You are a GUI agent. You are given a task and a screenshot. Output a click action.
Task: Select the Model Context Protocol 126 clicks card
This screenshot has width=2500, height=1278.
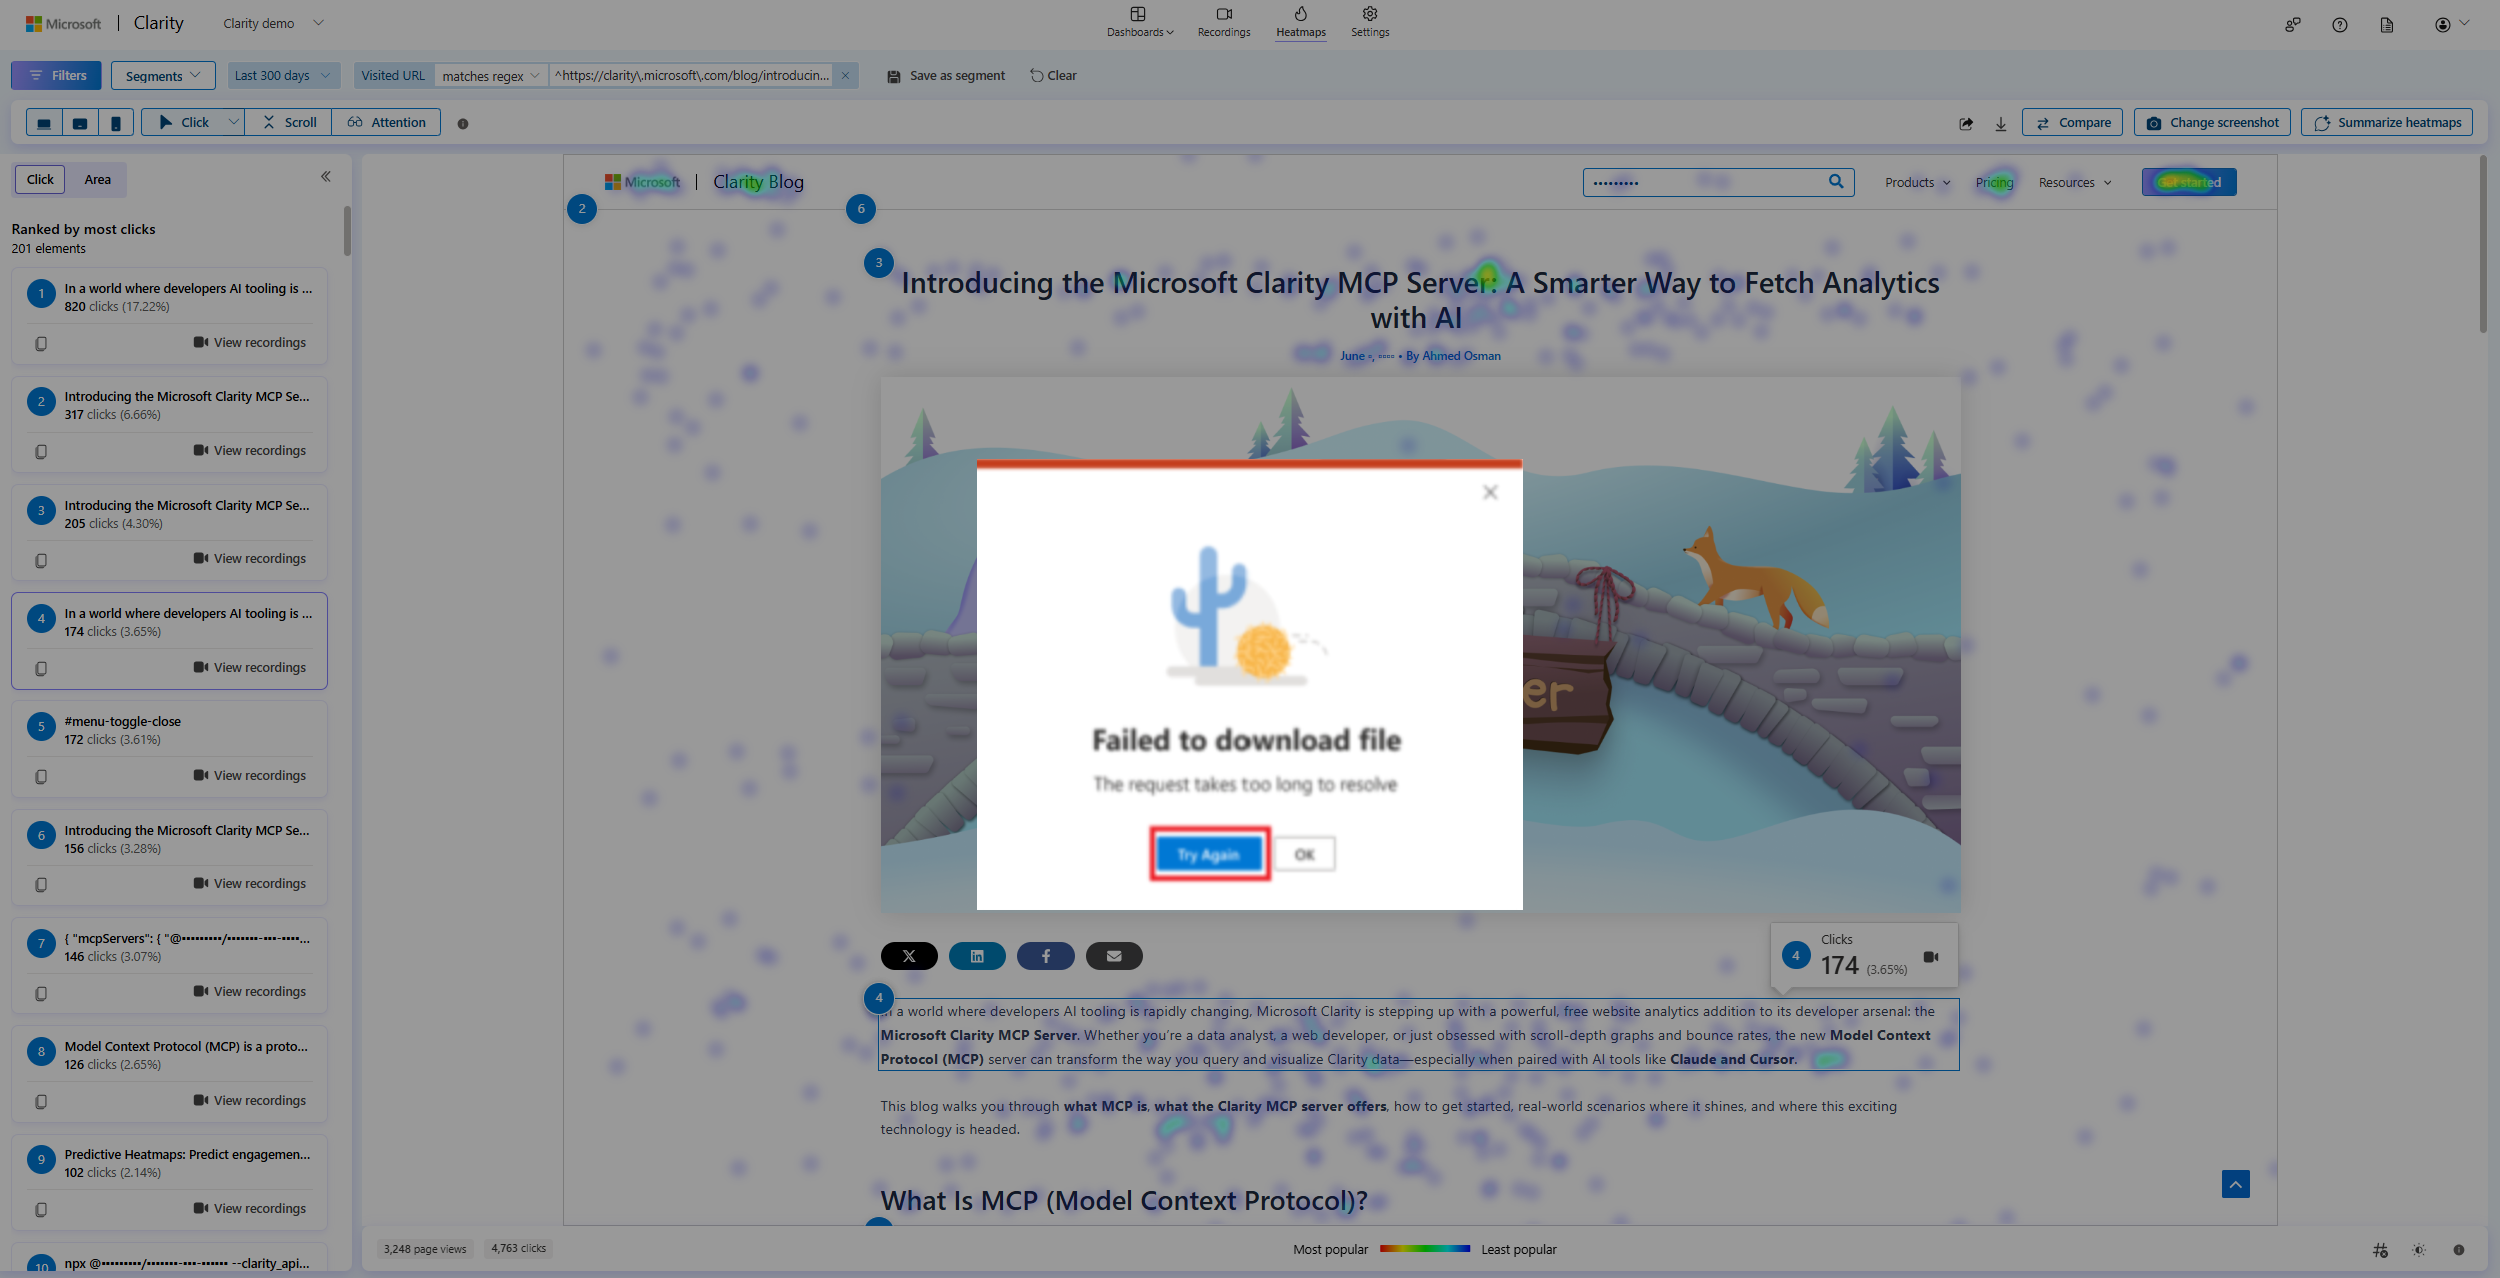pos(169,1074)
